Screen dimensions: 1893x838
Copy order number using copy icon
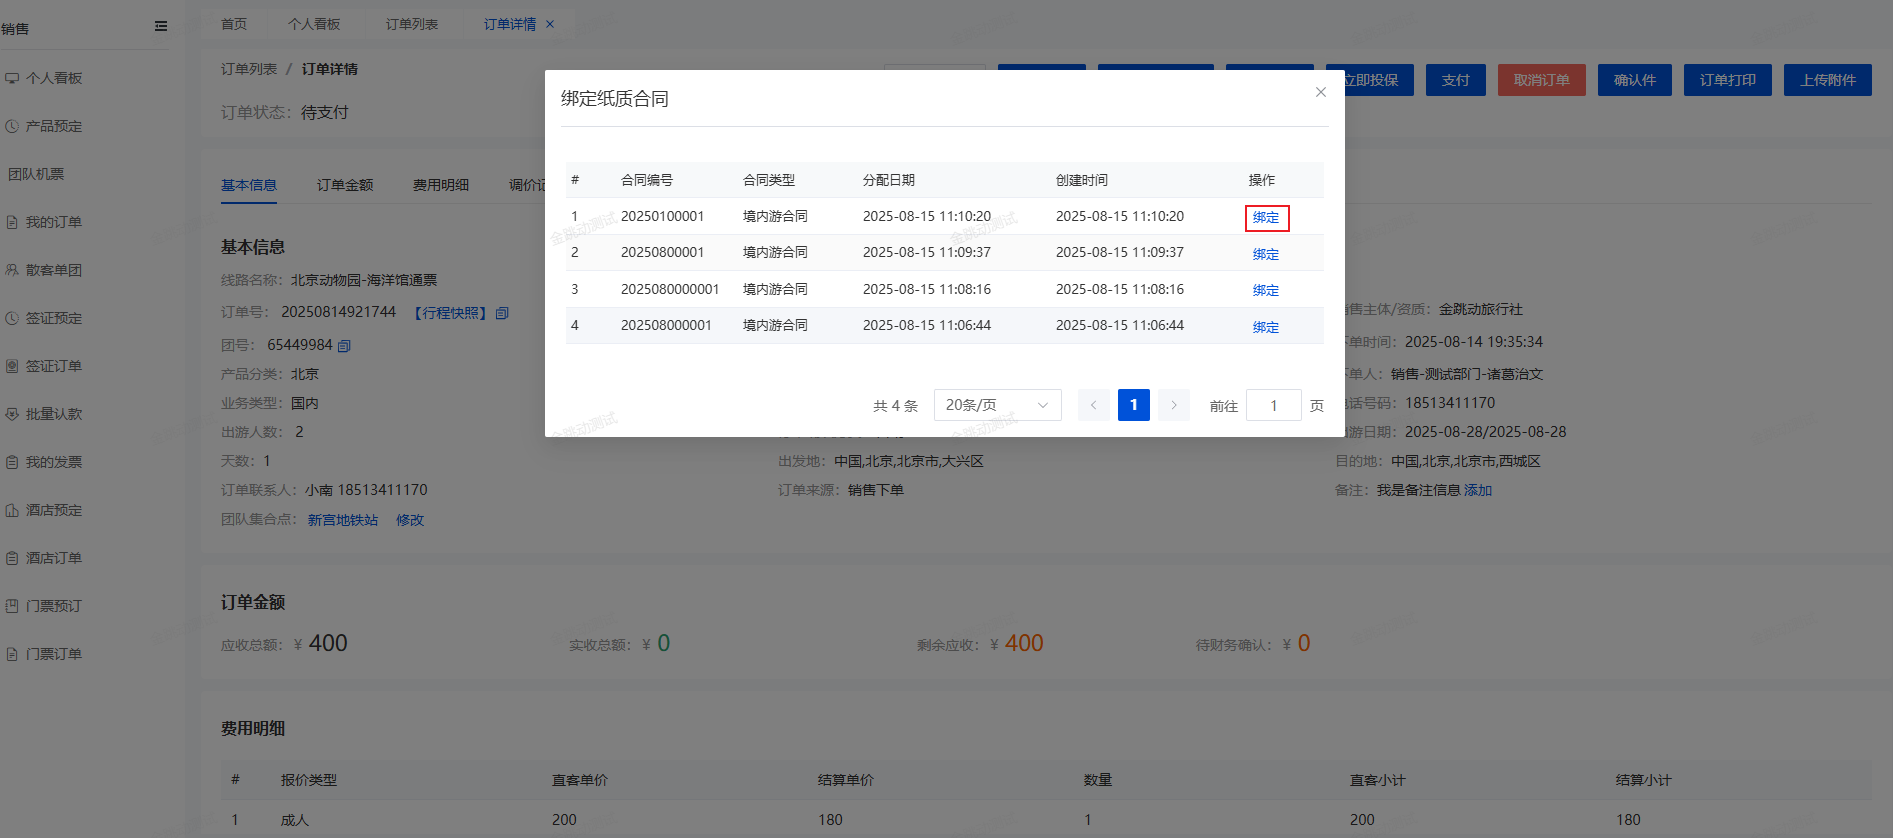coord(502,313)
